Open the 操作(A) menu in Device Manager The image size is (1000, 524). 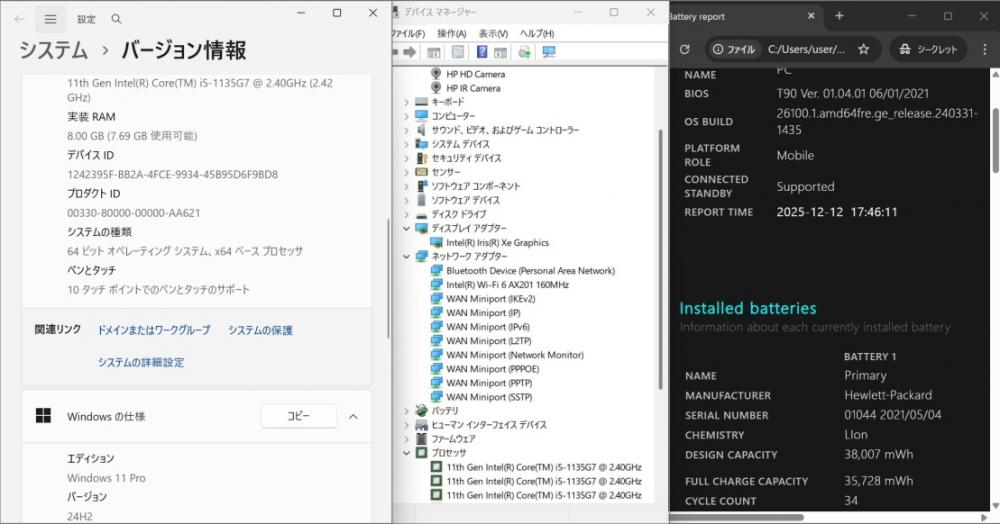point(452,33)
